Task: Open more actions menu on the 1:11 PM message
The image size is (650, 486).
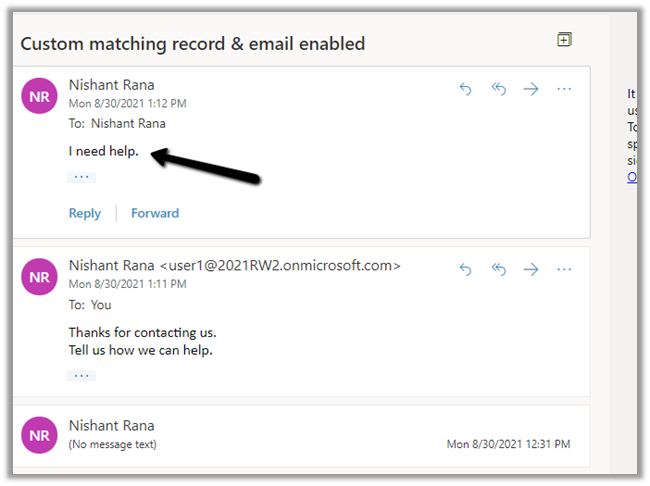Action: click(564, 269)
